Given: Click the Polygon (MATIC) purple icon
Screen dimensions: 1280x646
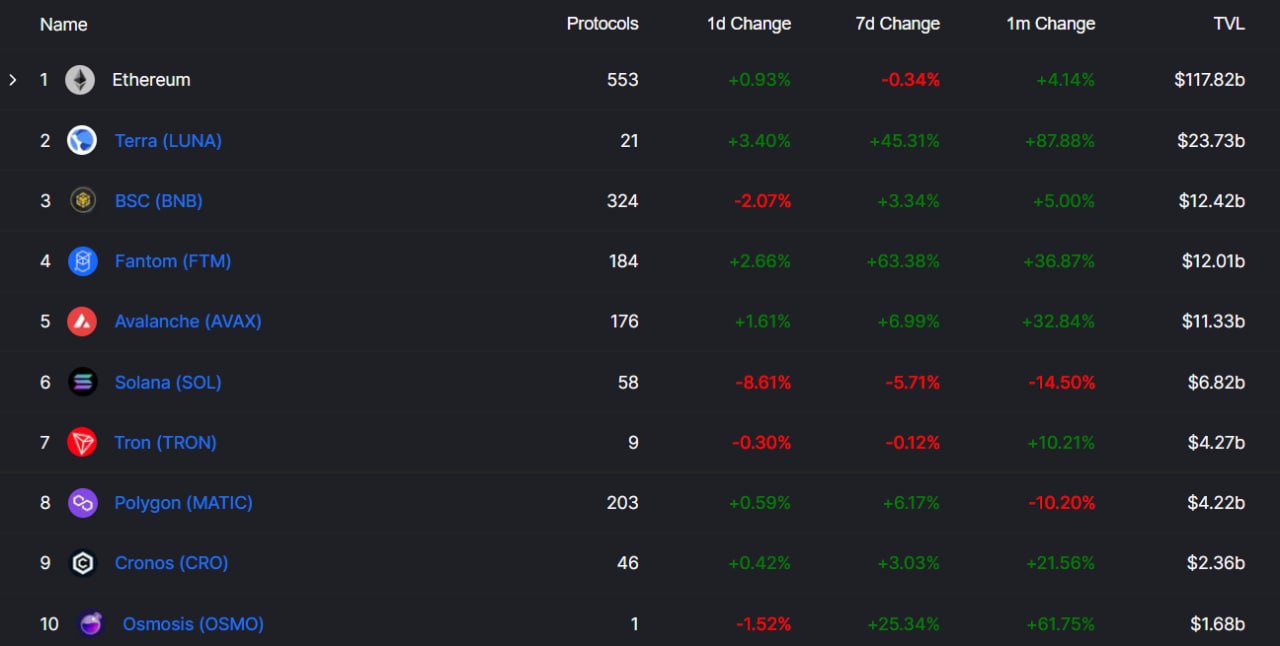Looking at the screenshot, I should point(82,503).
